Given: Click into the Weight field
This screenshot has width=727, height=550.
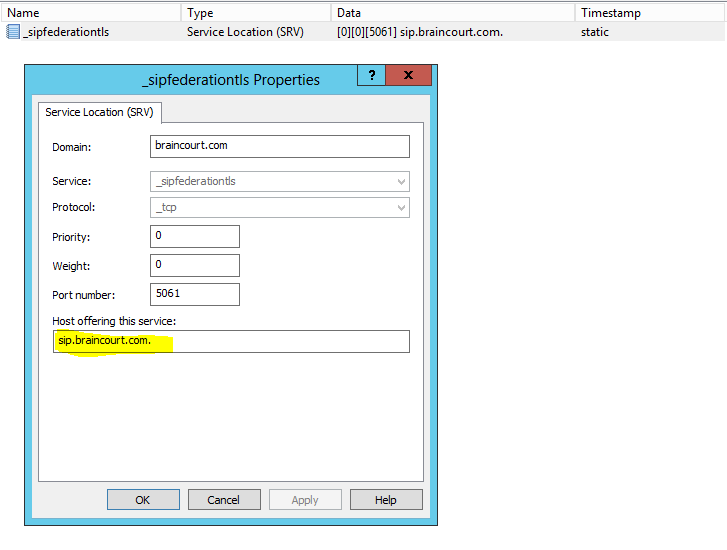Looking at the screenshot, I should [195, 265].
